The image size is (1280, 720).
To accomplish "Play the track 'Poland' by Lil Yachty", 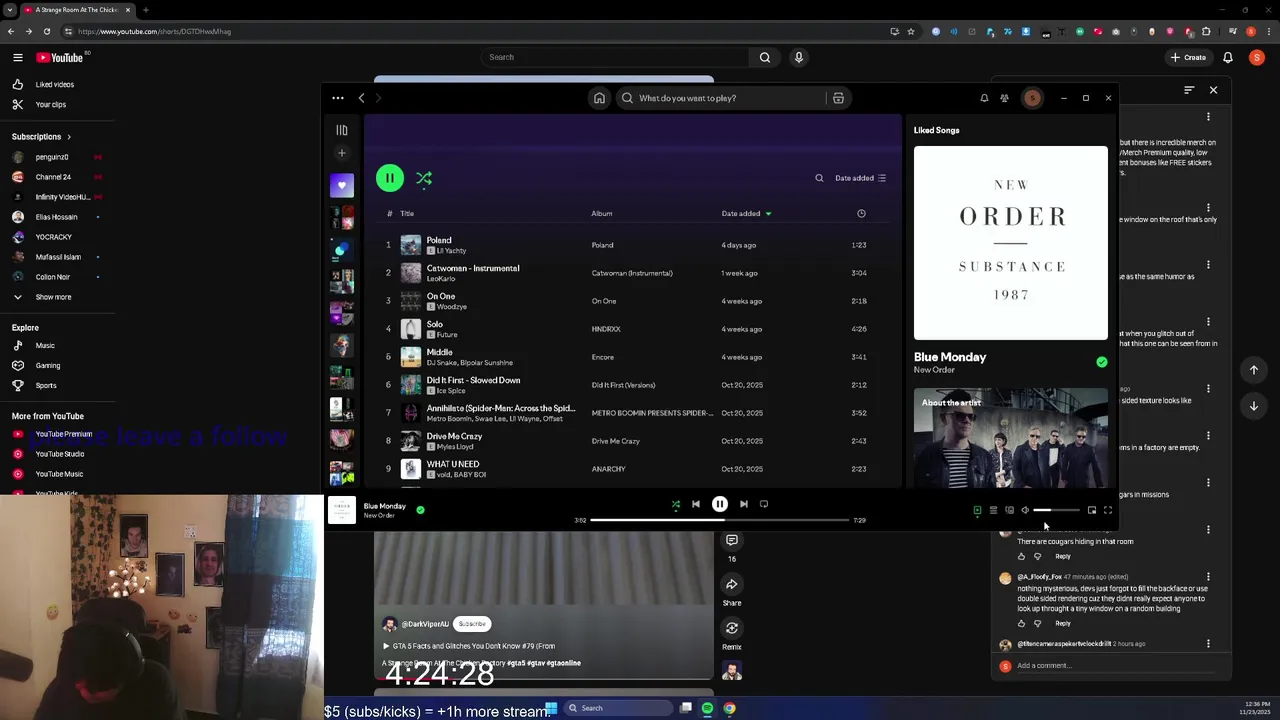I will (439, 240).
